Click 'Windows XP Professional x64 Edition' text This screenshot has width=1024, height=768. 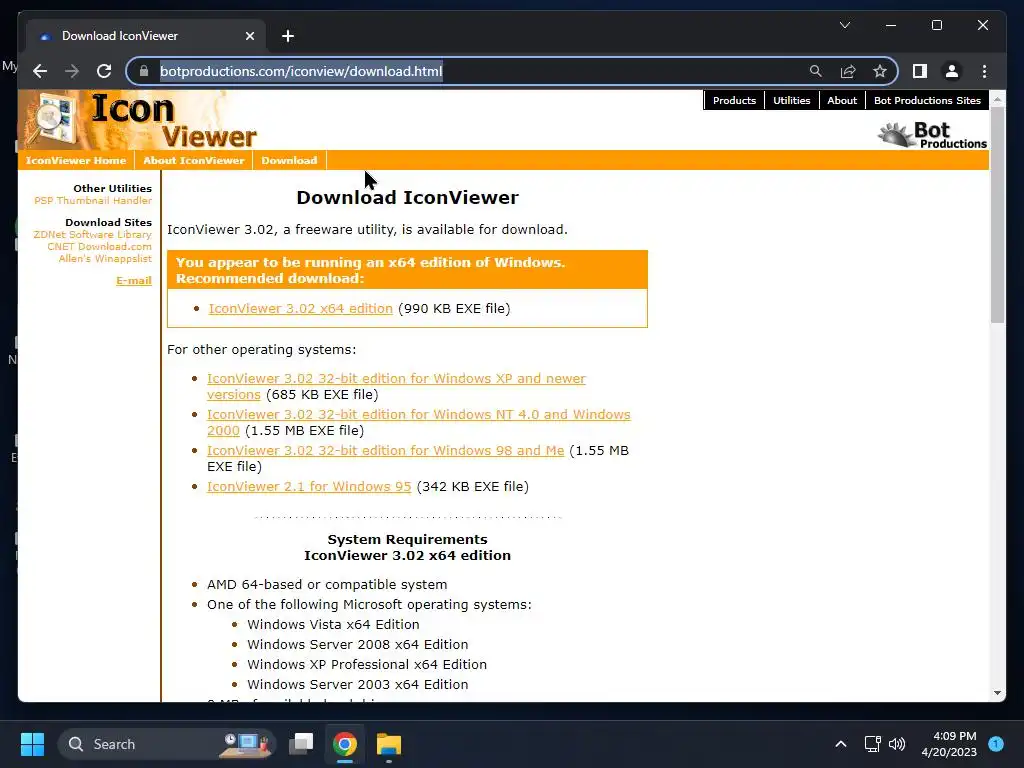(367, 665)
